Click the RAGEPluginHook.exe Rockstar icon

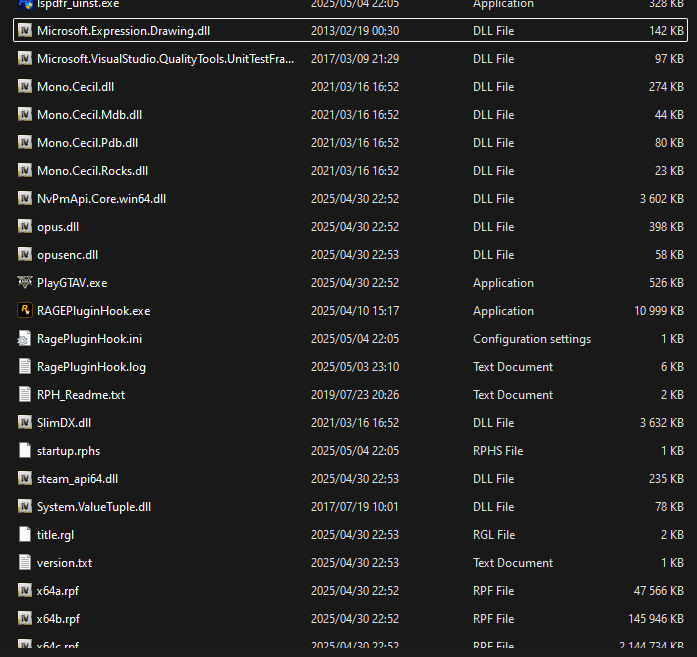pyautogui.click(x=24, y=310)
